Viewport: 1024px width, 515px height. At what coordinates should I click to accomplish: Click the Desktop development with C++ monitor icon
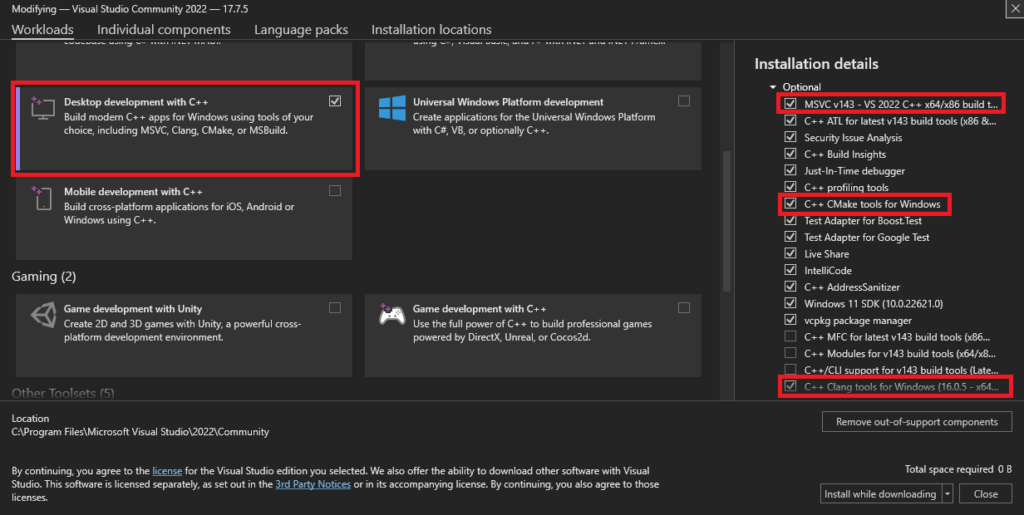tap(42, 108)
